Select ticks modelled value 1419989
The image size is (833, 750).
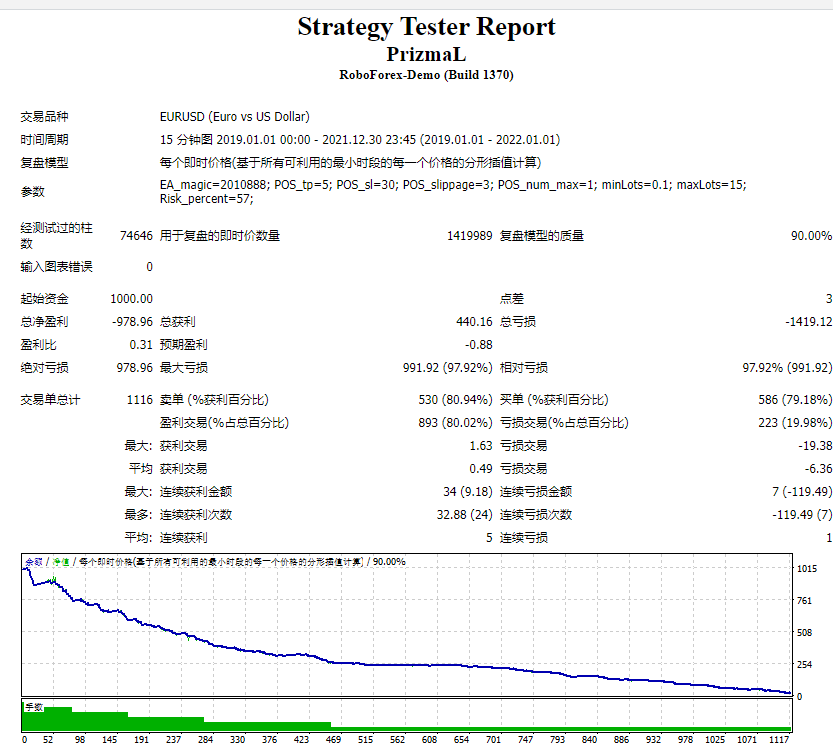point(470,236)
